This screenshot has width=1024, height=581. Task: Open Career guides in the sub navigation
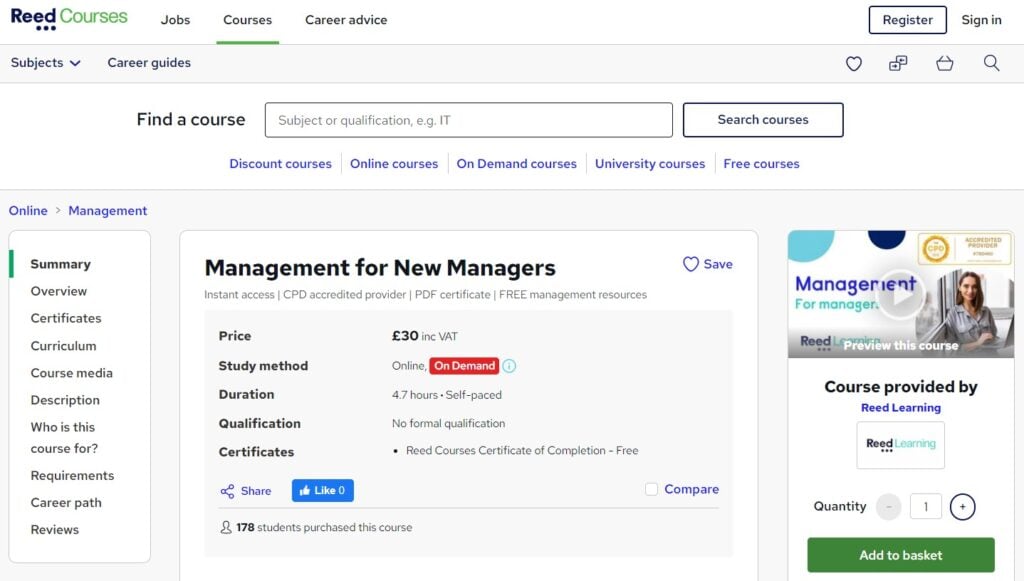(149, 63)
